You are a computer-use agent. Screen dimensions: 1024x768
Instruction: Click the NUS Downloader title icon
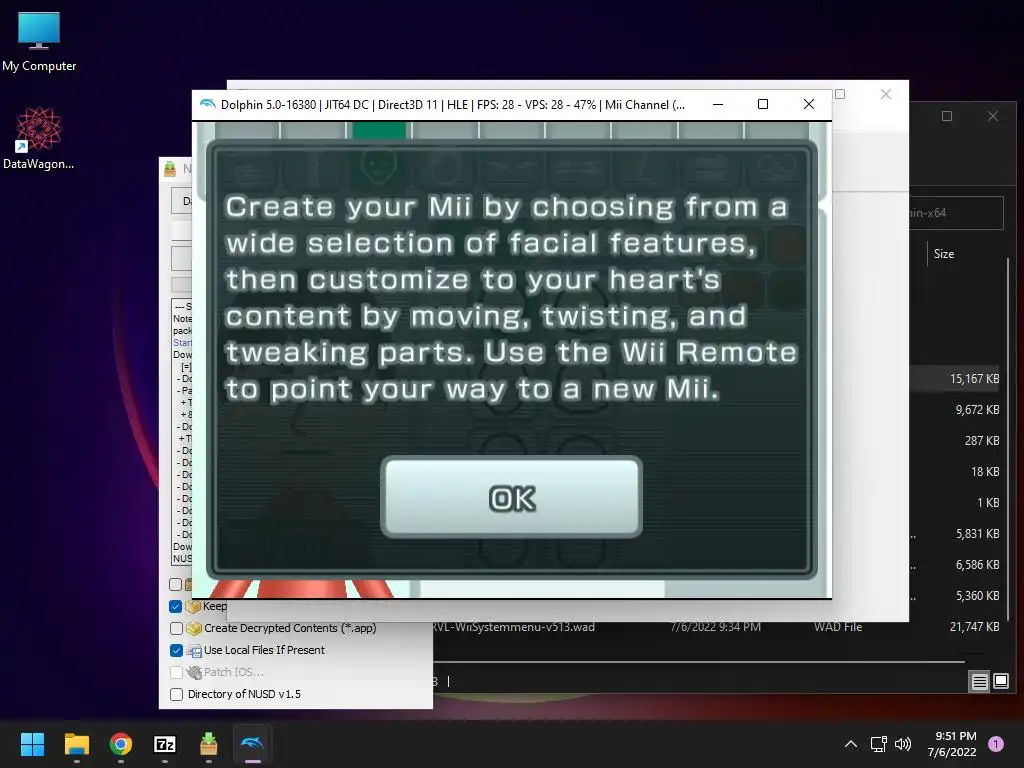pyautogui.click(x=170, y=169)
